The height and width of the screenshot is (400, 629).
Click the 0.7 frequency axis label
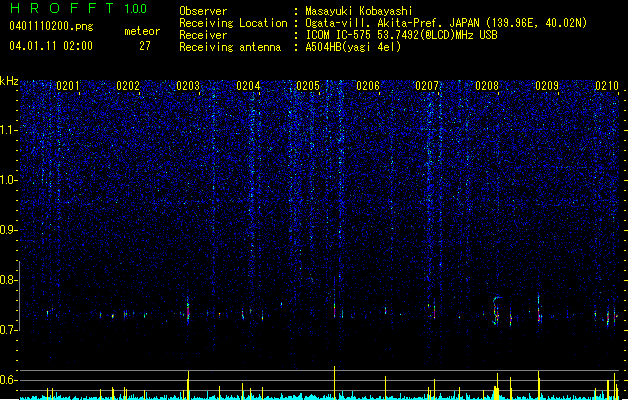[x=9, y=330]
